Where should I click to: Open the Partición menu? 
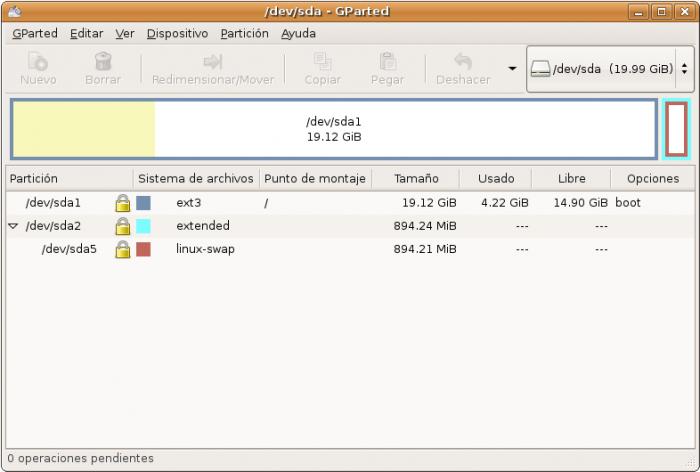[245, 33]
